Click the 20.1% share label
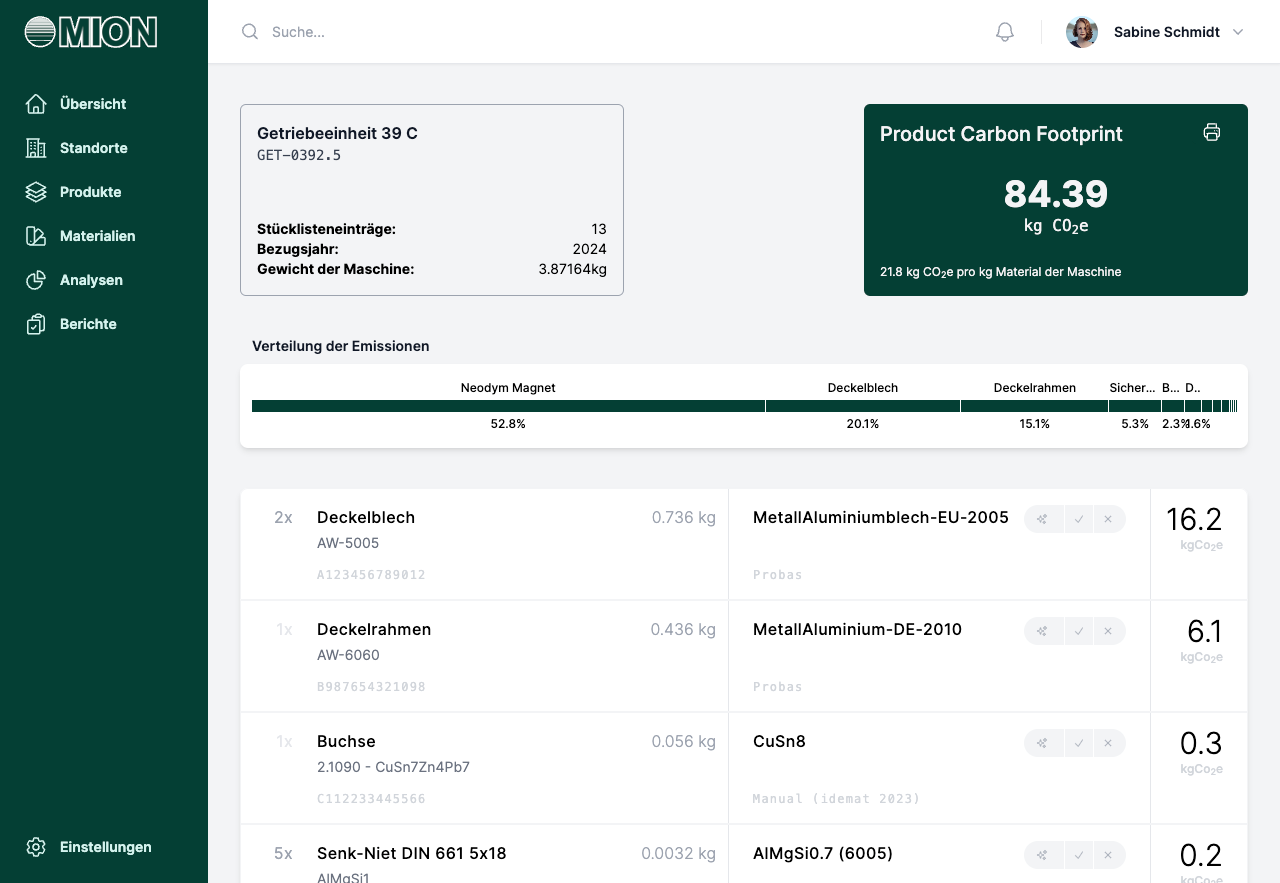Image resolution: width=1280 pixels, height=883 pixels. click(863, 424)
